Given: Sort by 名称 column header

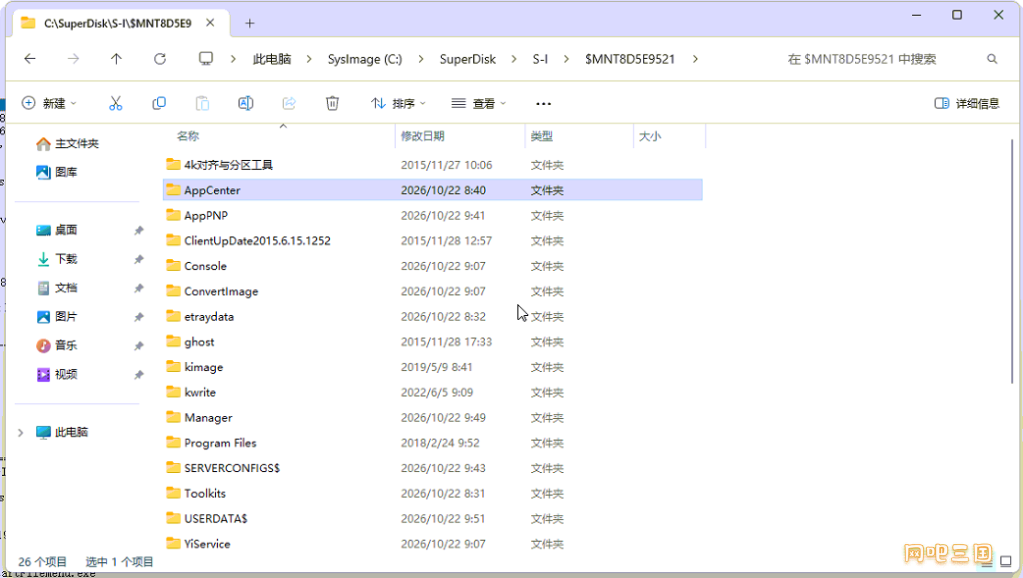Looking at the screenshot, I should pyautogui.click(x=188, y=136).
